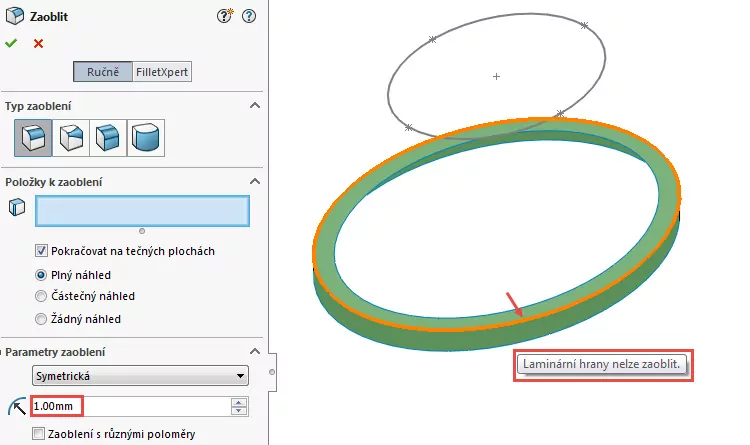Click the radius icon beside 1.00mm field
This screenshot has width=750, height=445.
tap(17, 407)
